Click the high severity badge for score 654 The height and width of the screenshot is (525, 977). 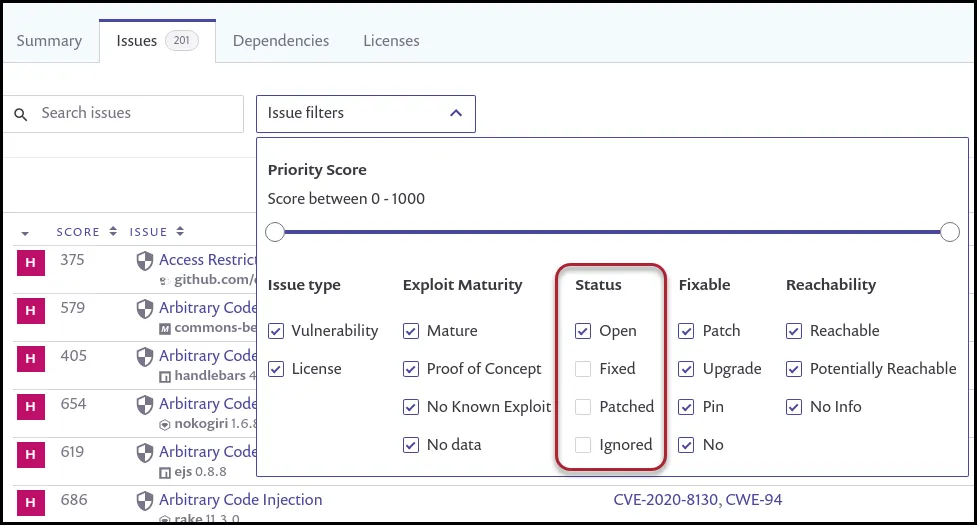[31, 407]
